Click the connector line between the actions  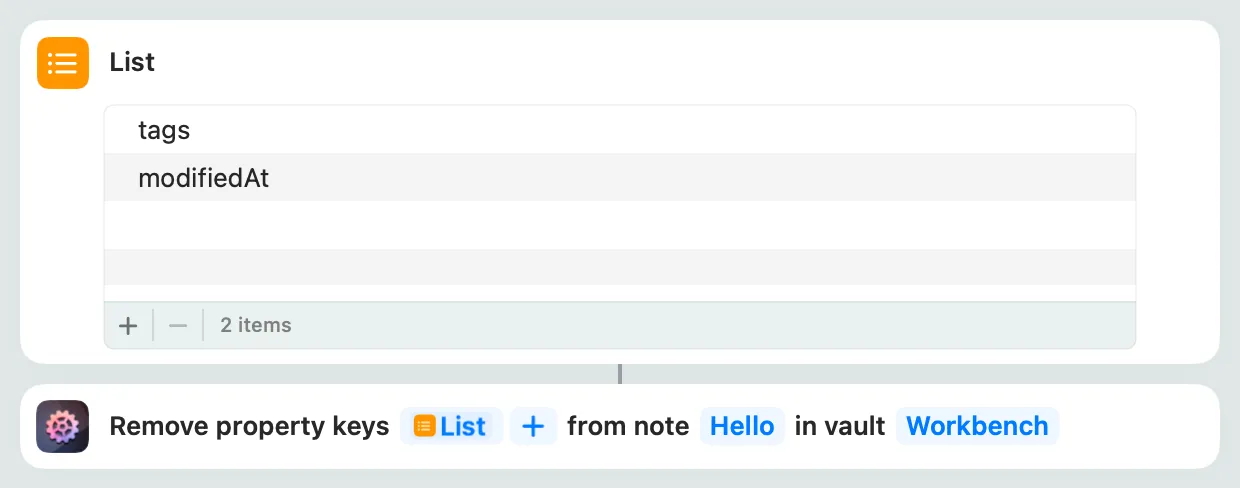pyautogui.click(x=620, y=374)
